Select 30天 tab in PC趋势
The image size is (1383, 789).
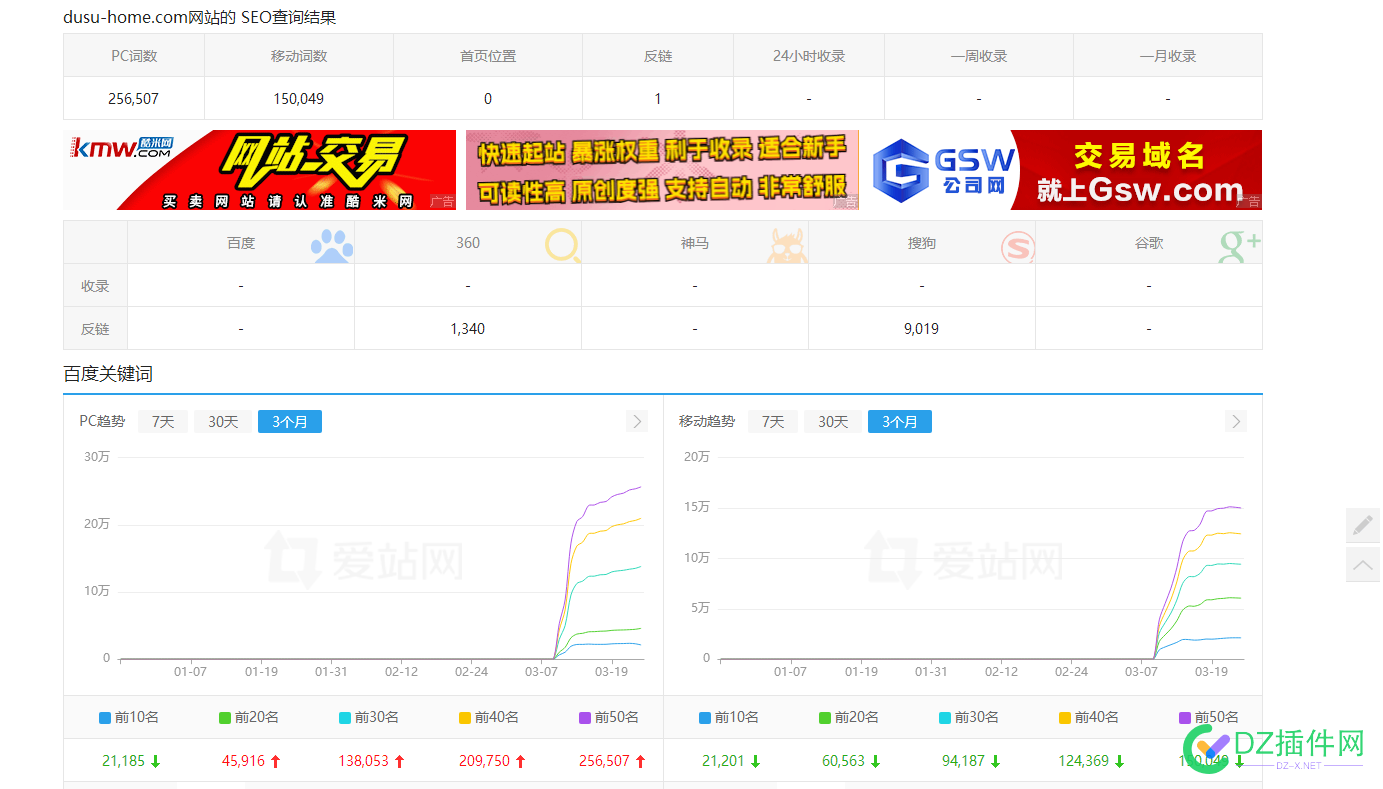pos(223,422)
